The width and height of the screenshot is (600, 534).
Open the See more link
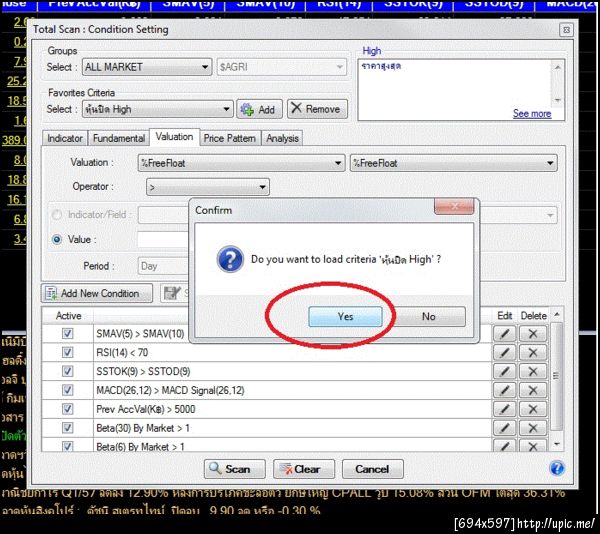[532, 114]
